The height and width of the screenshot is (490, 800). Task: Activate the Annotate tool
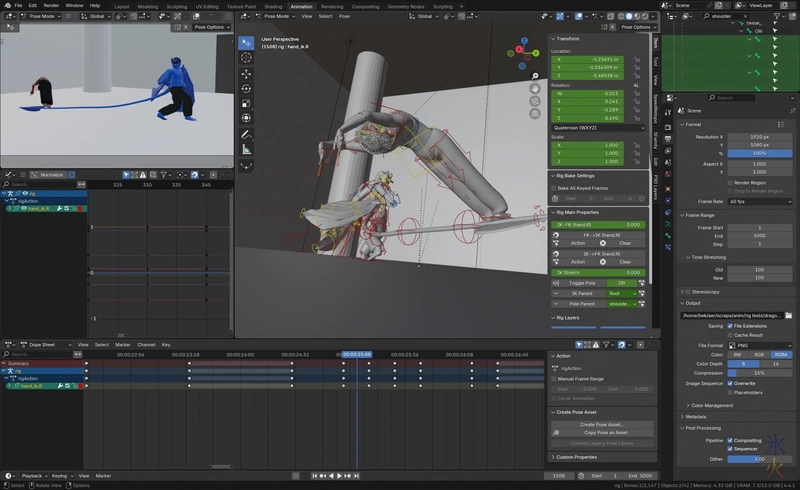(246, 134)
